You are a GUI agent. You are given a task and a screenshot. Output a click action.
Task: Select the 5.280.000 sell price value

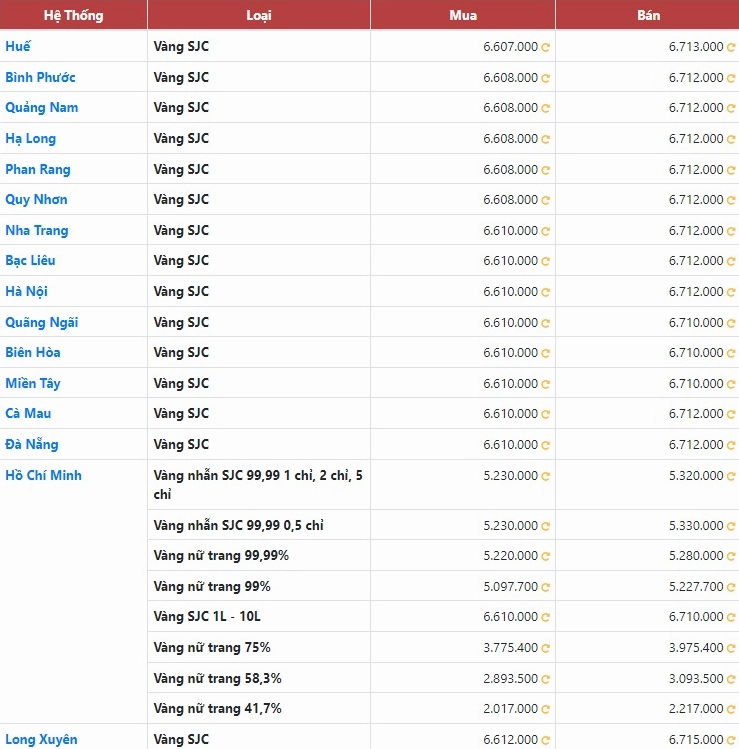(x=696, y=556)
